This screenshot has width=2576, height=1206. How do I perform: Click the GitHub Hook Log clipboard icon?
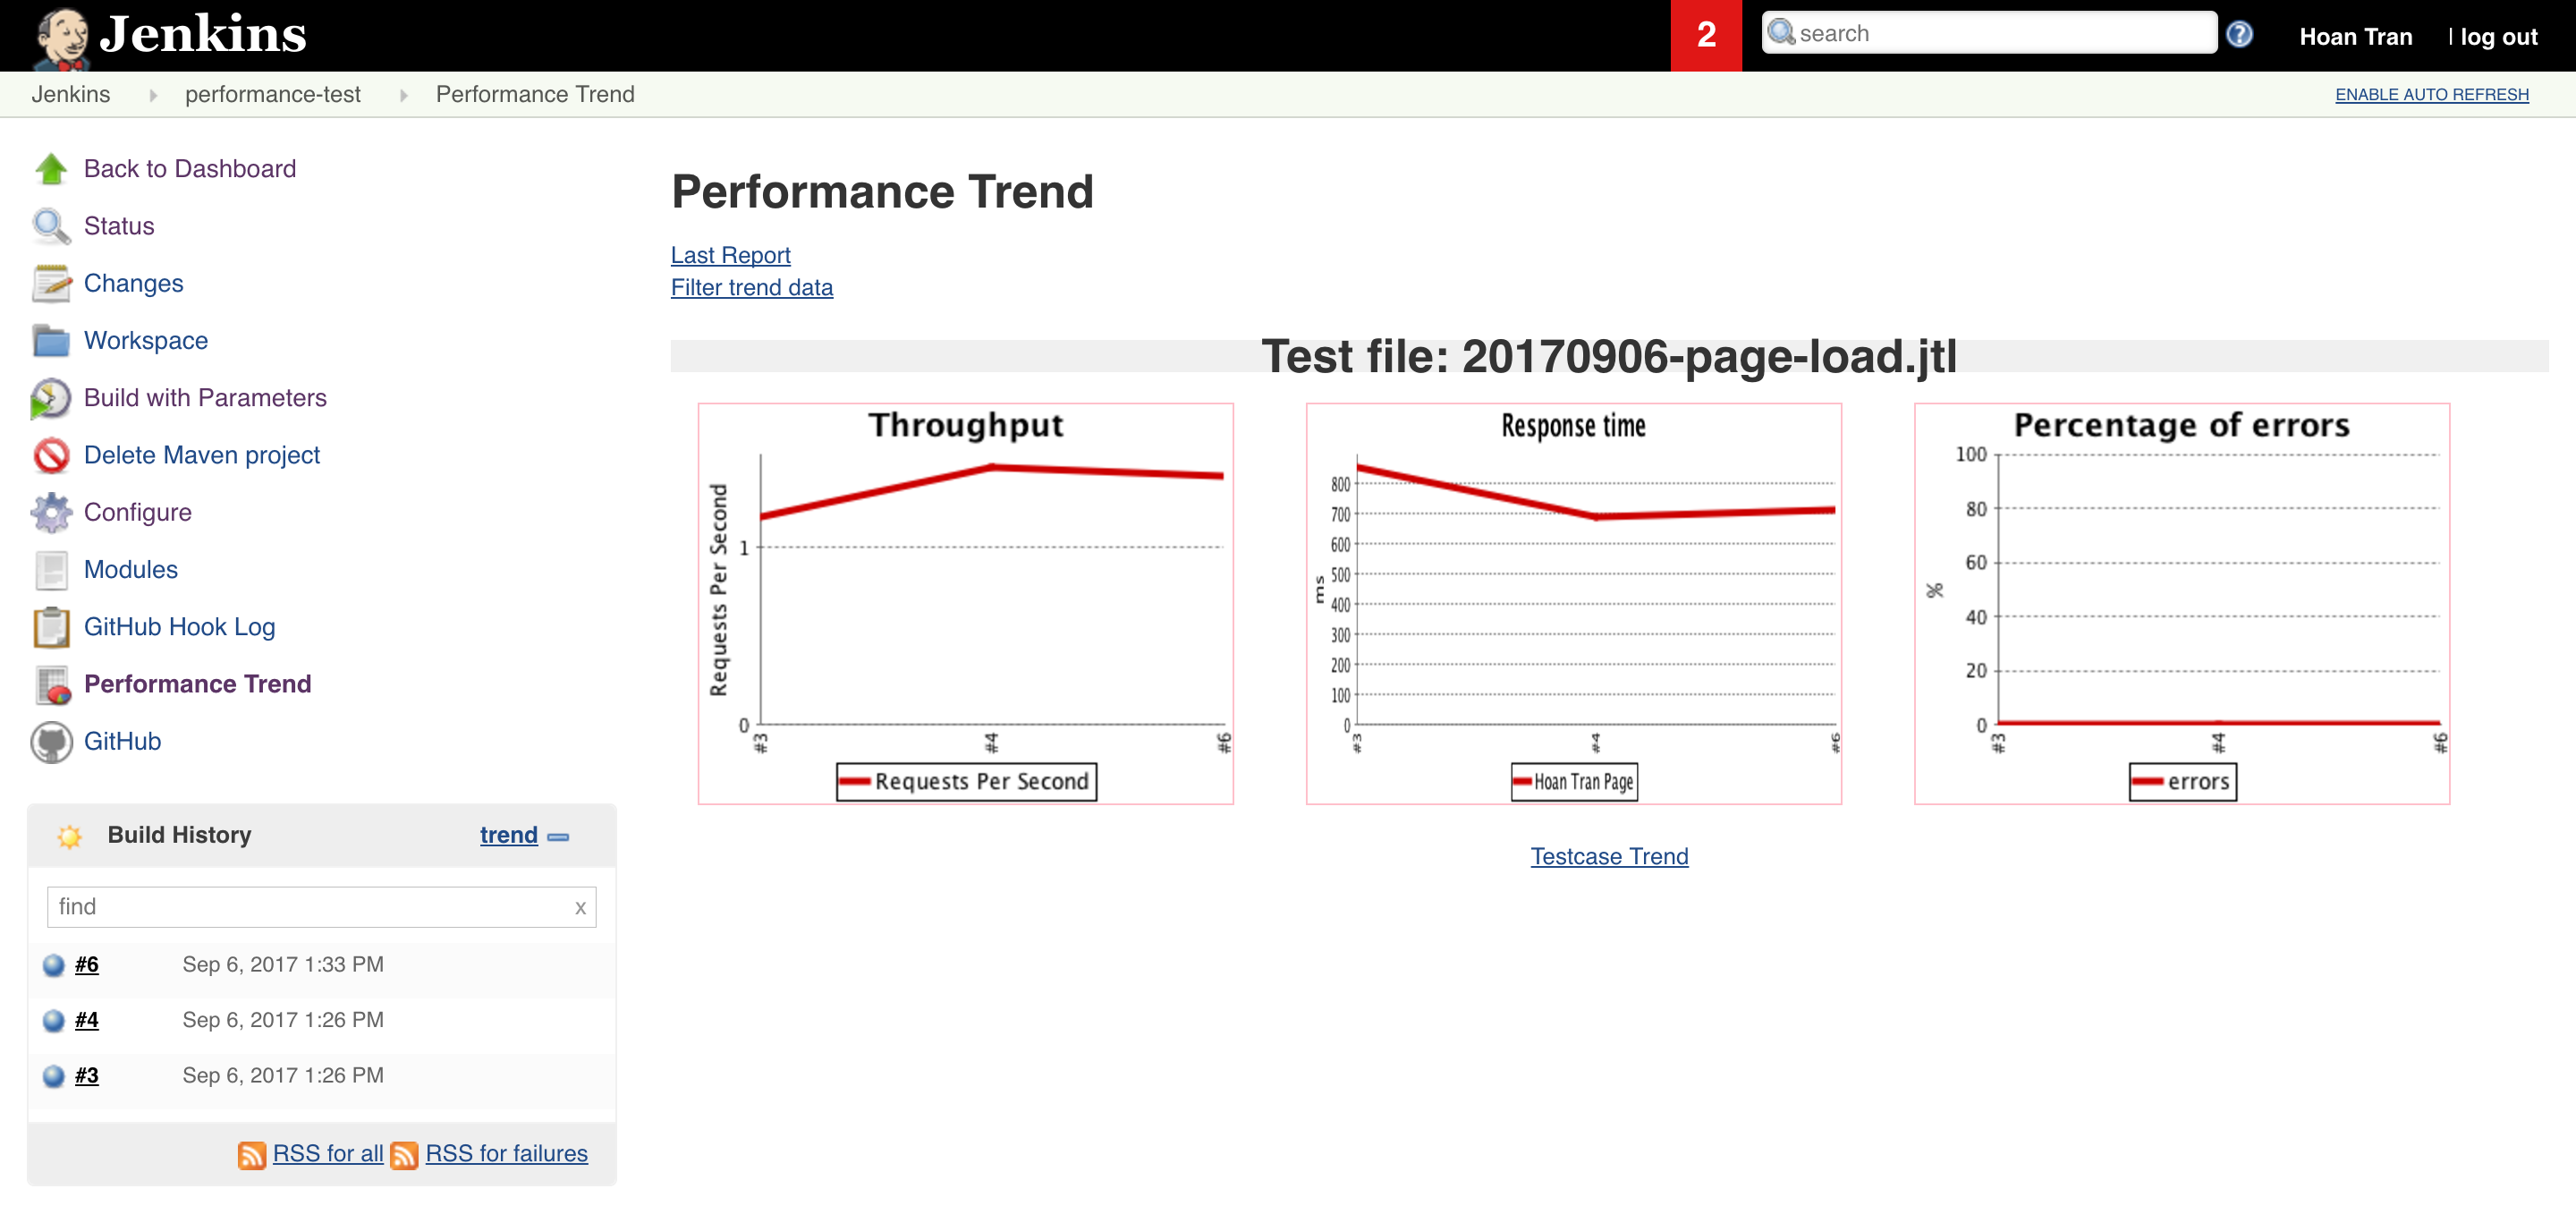coord(51,627)
